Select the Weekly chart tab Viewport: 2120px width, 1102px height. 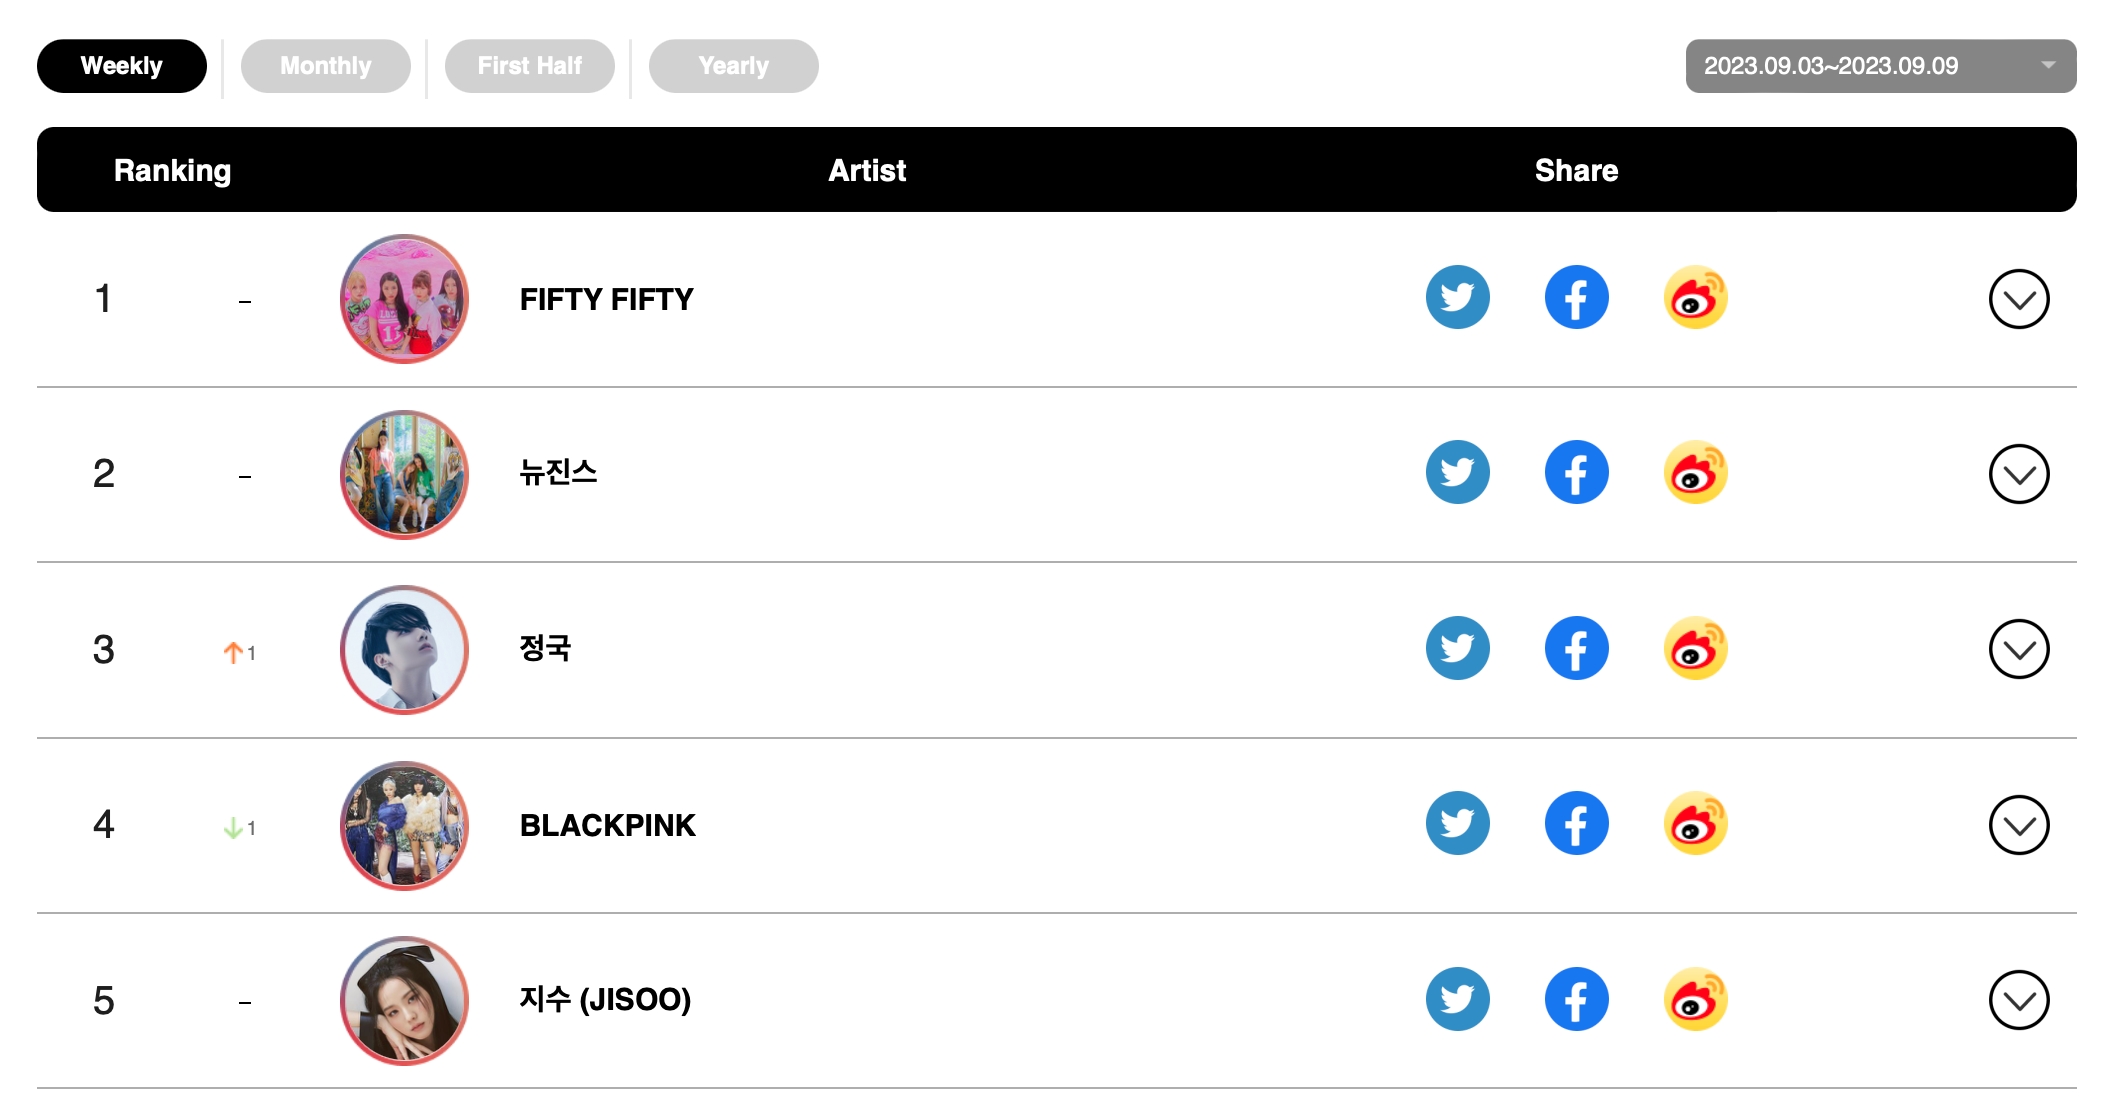pyautogui.click(x=121, y=66)
